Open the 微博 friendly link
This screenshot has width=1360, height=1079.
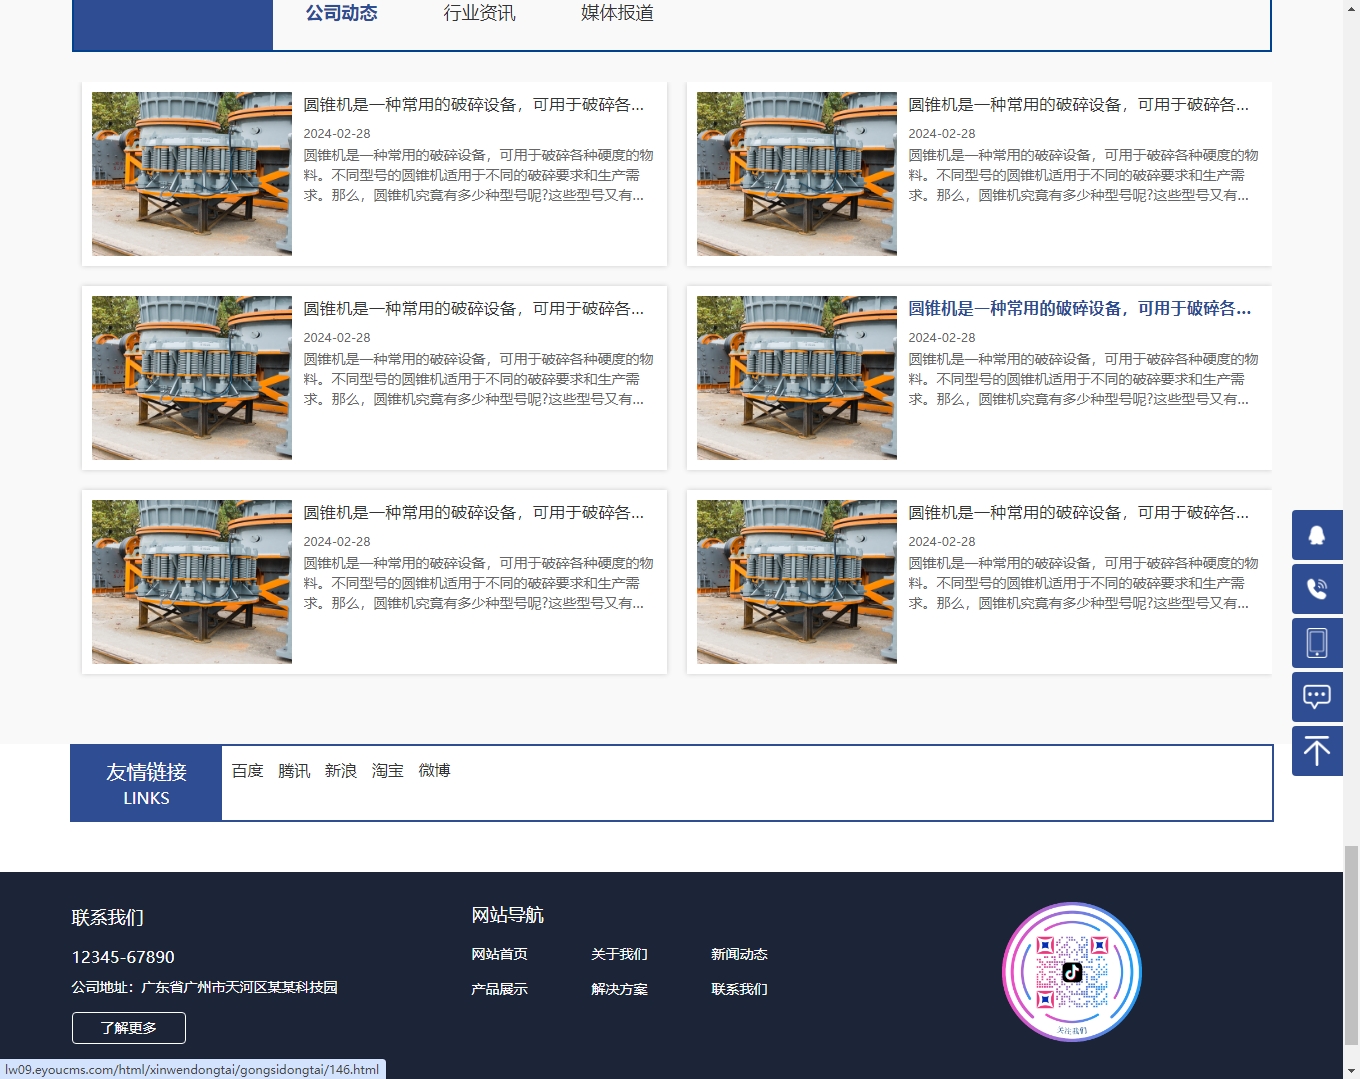(434, 771)
